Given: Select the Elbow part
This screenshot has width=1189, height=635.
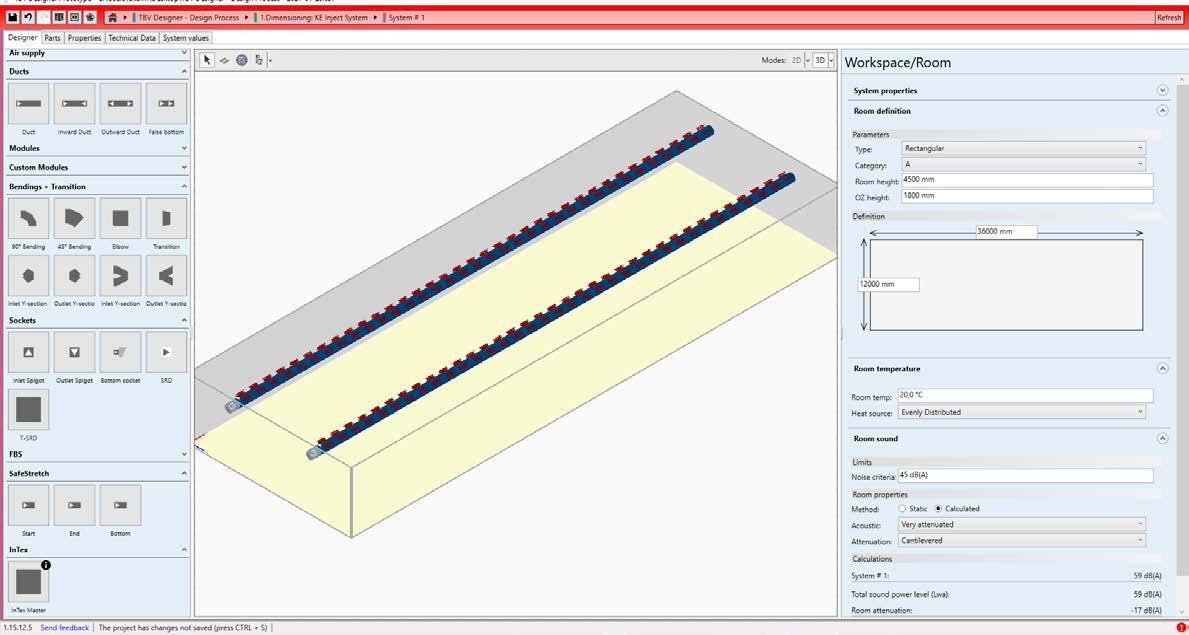Looking at the screenshot, I should point(121,218).
